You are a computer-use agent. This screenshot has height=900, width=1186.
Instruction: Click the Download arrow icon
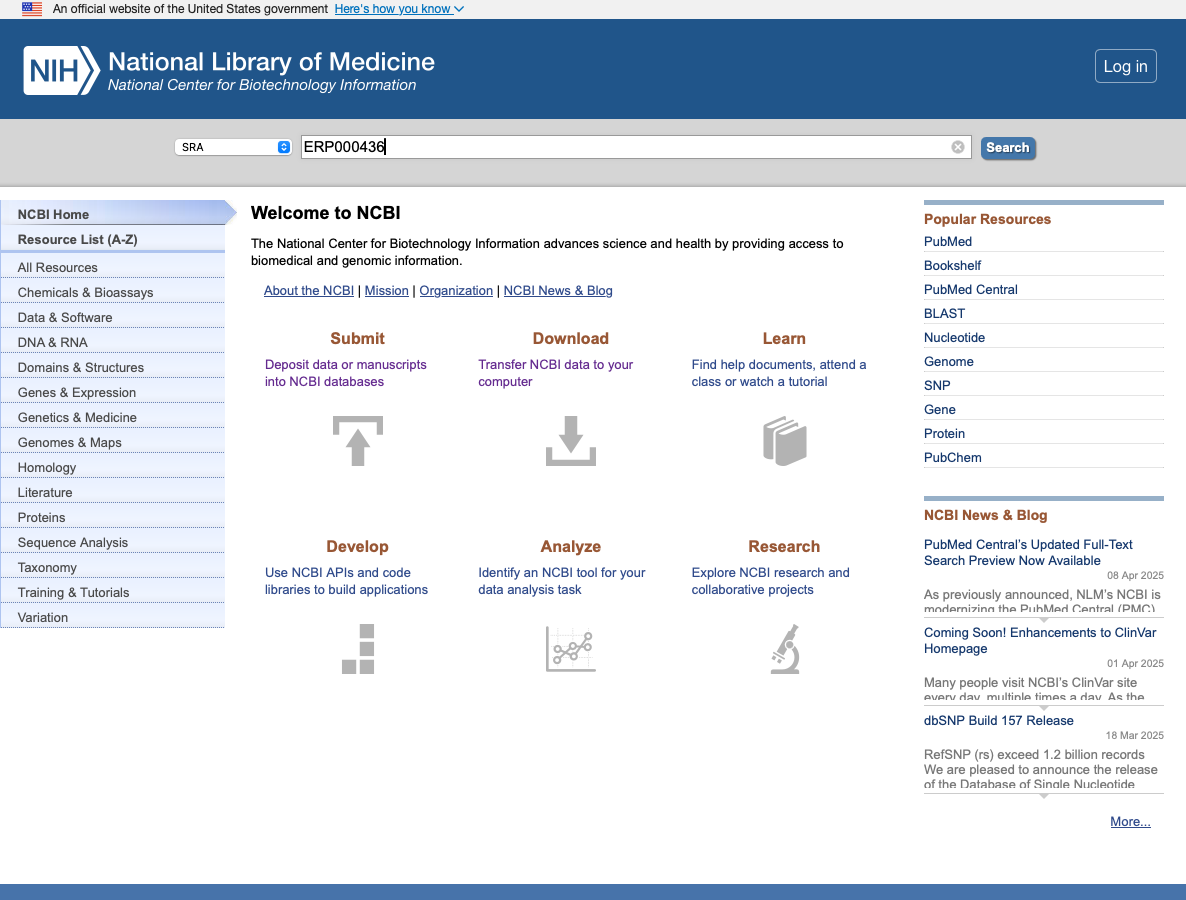click(x=570, y=441)
